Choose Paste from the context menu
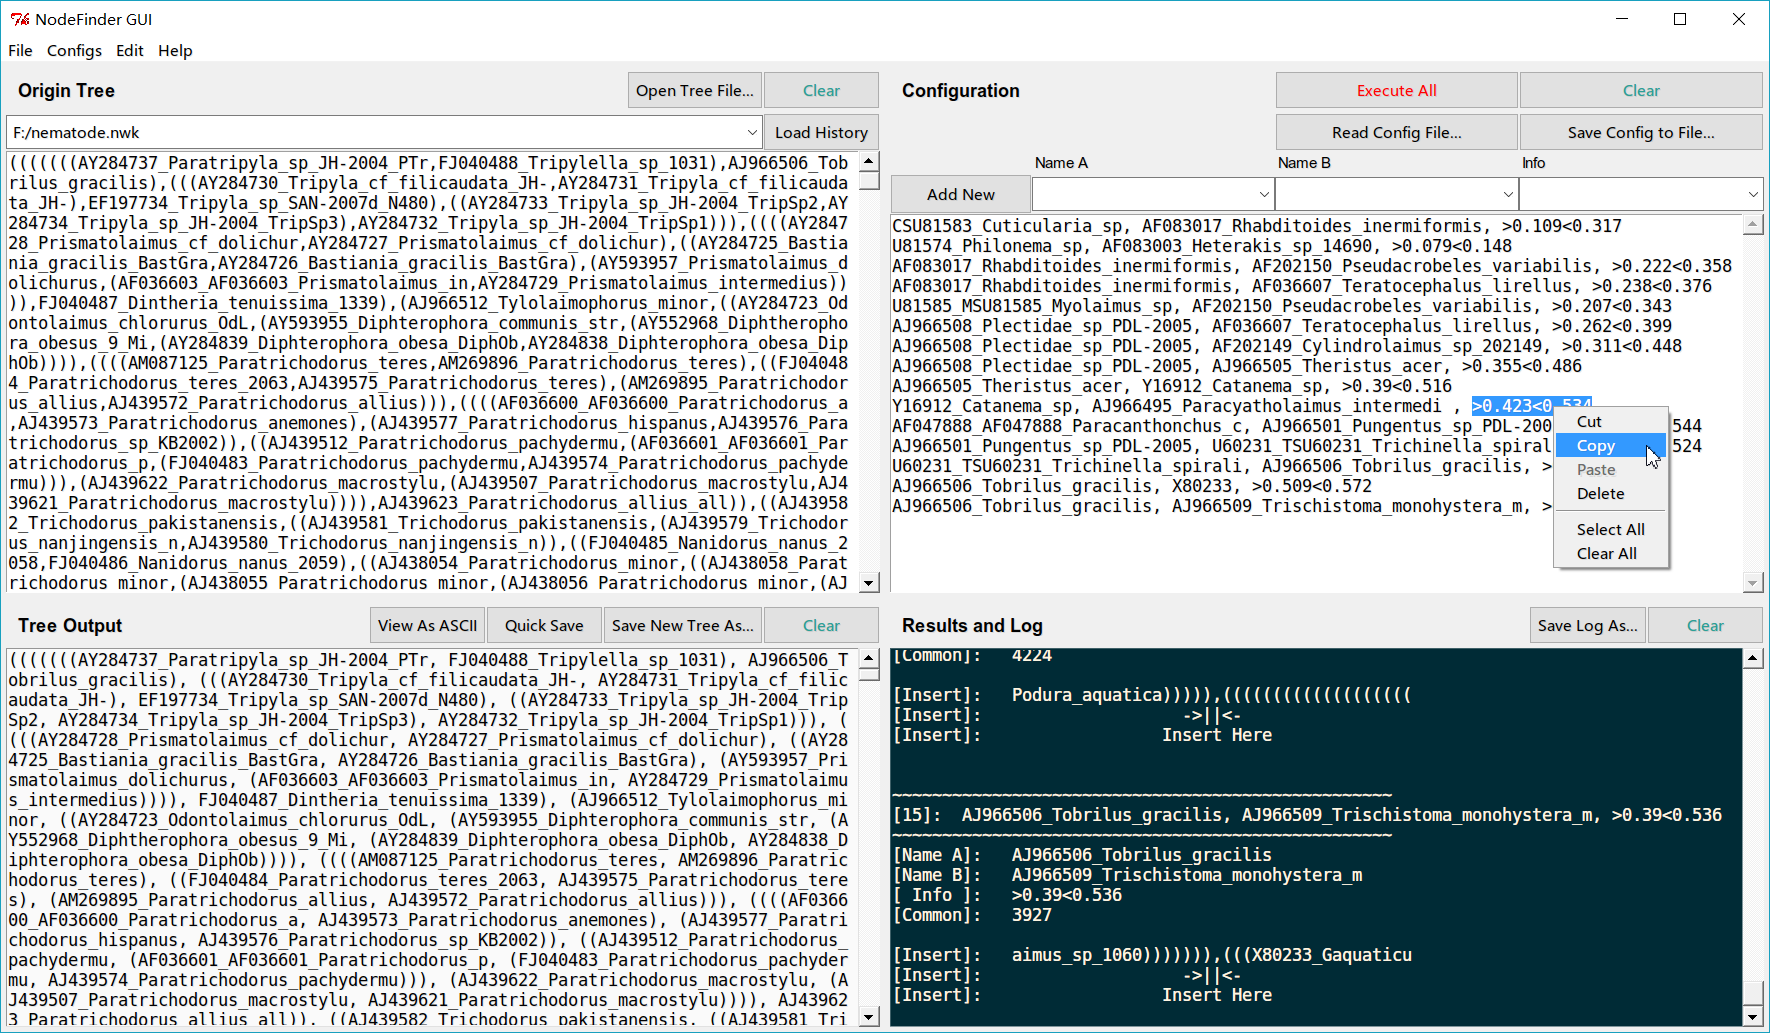The width and height of the screenshot is (1770, 1033). (x=1611, y=470)
